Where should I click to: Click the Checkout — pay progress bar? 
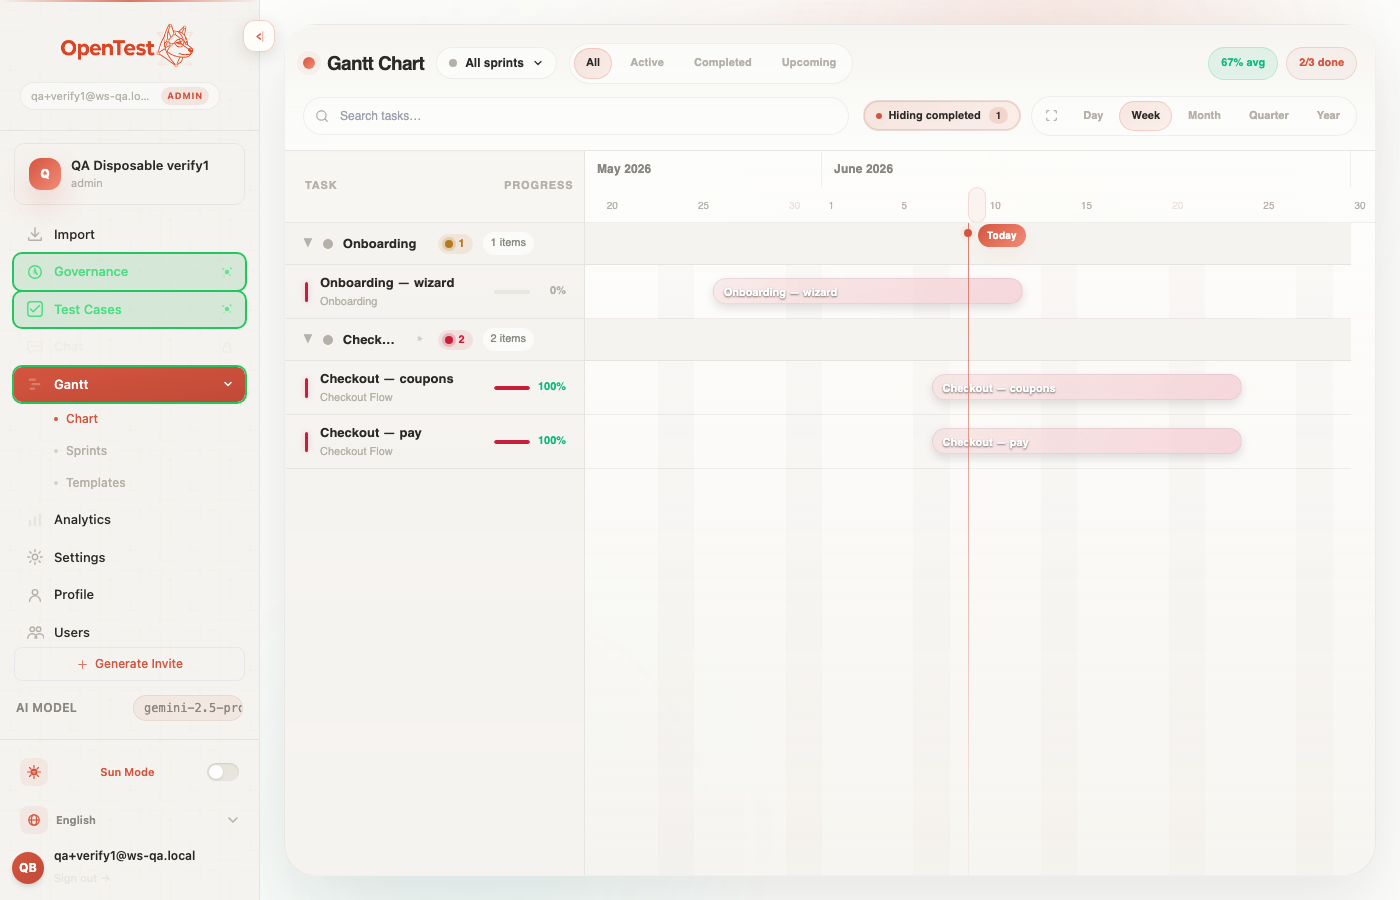[x=512, y=442]
